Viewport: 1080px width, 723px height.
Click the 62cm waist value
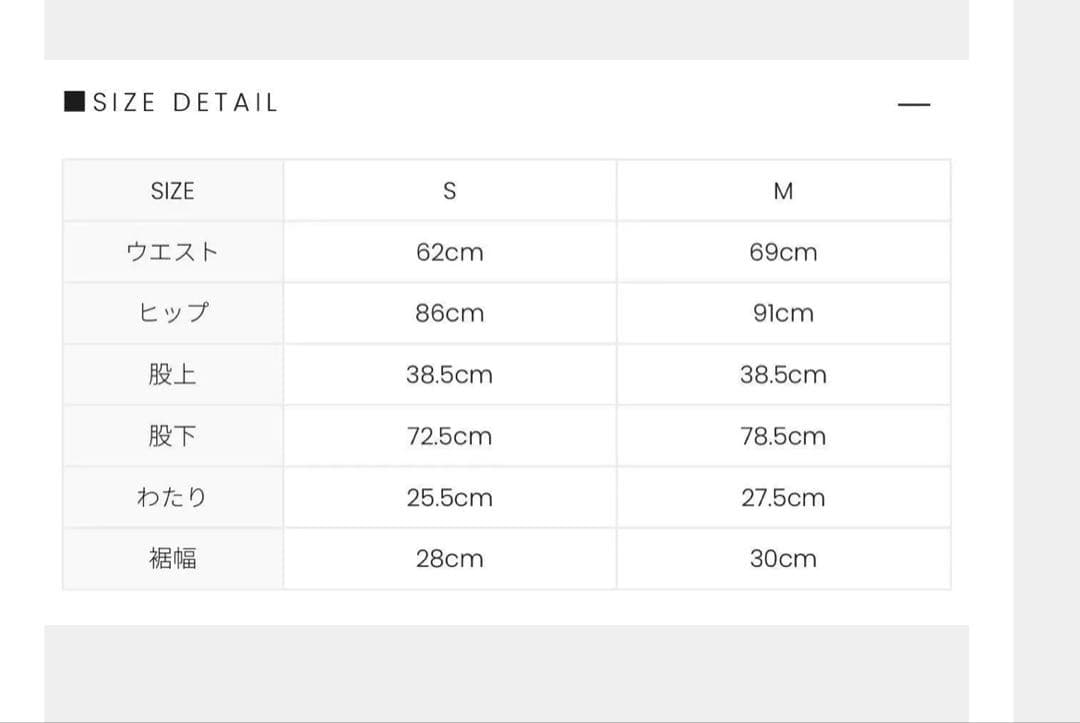449,252
